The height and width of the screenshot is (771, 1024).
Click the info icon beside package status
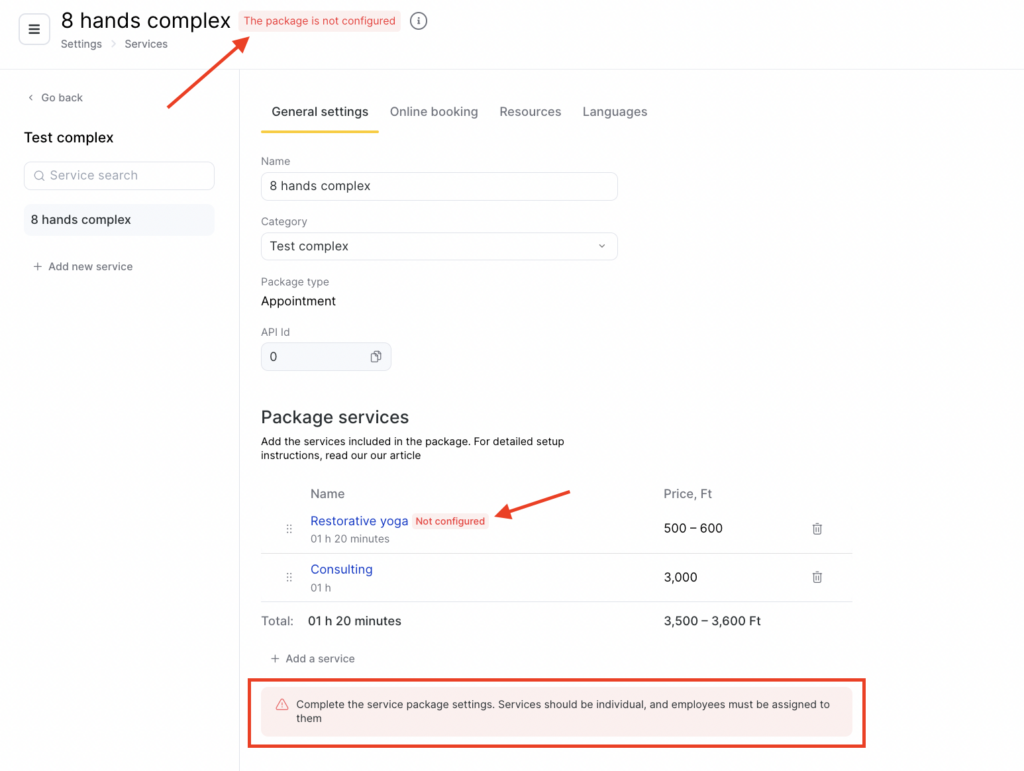(x=419, y=21)
